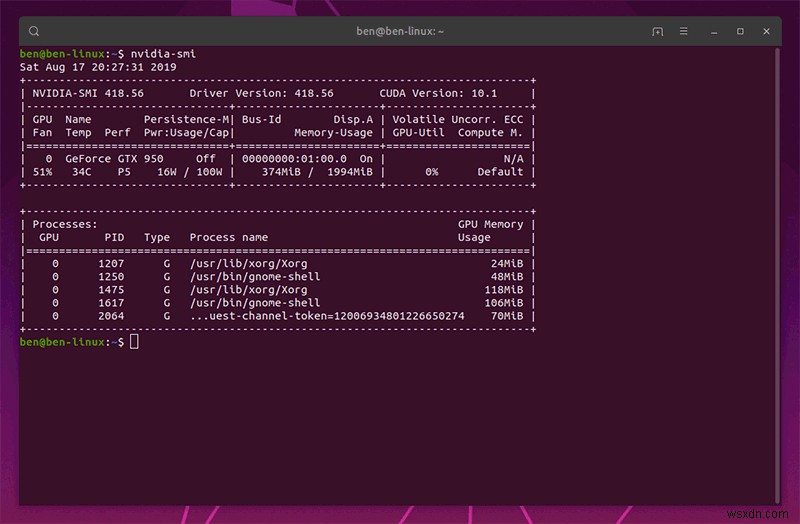This screenshot has width=800, height=524.
Task: Click the ...uest-channel-token process name
Action: click(327, 316)
